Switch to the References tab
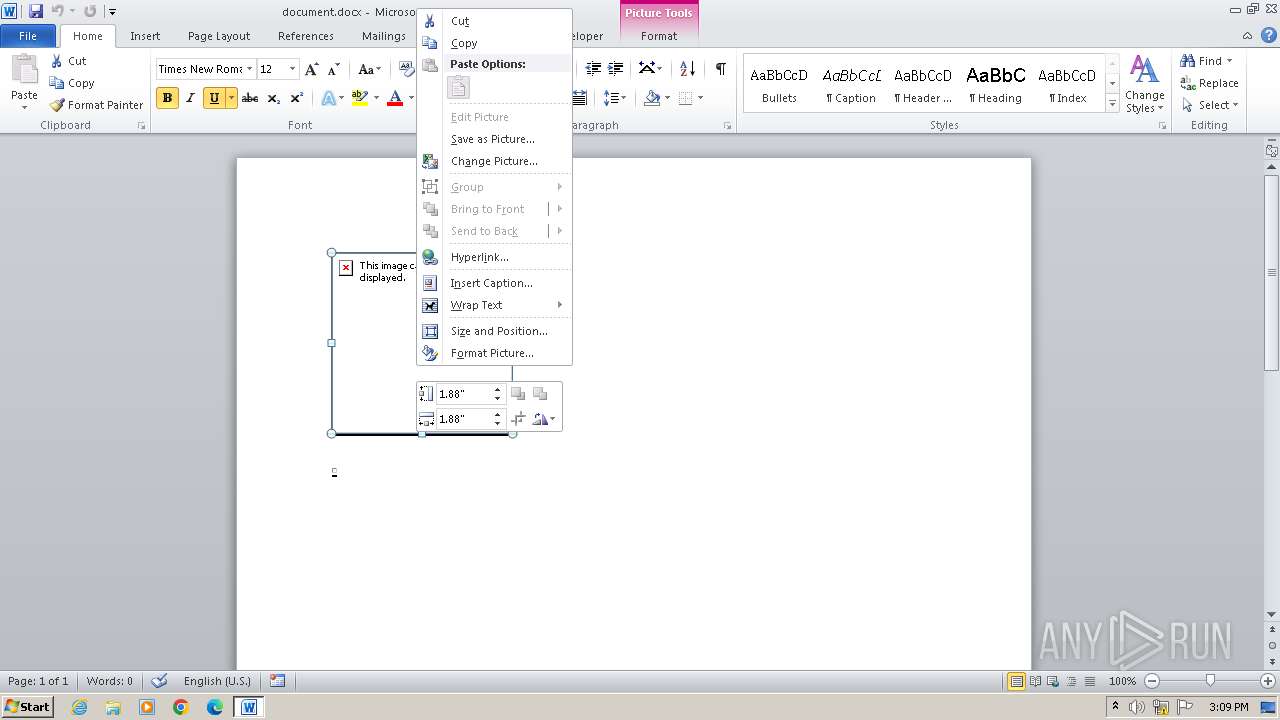Screen dimensions: 1280x720 (x=306, y=36)
